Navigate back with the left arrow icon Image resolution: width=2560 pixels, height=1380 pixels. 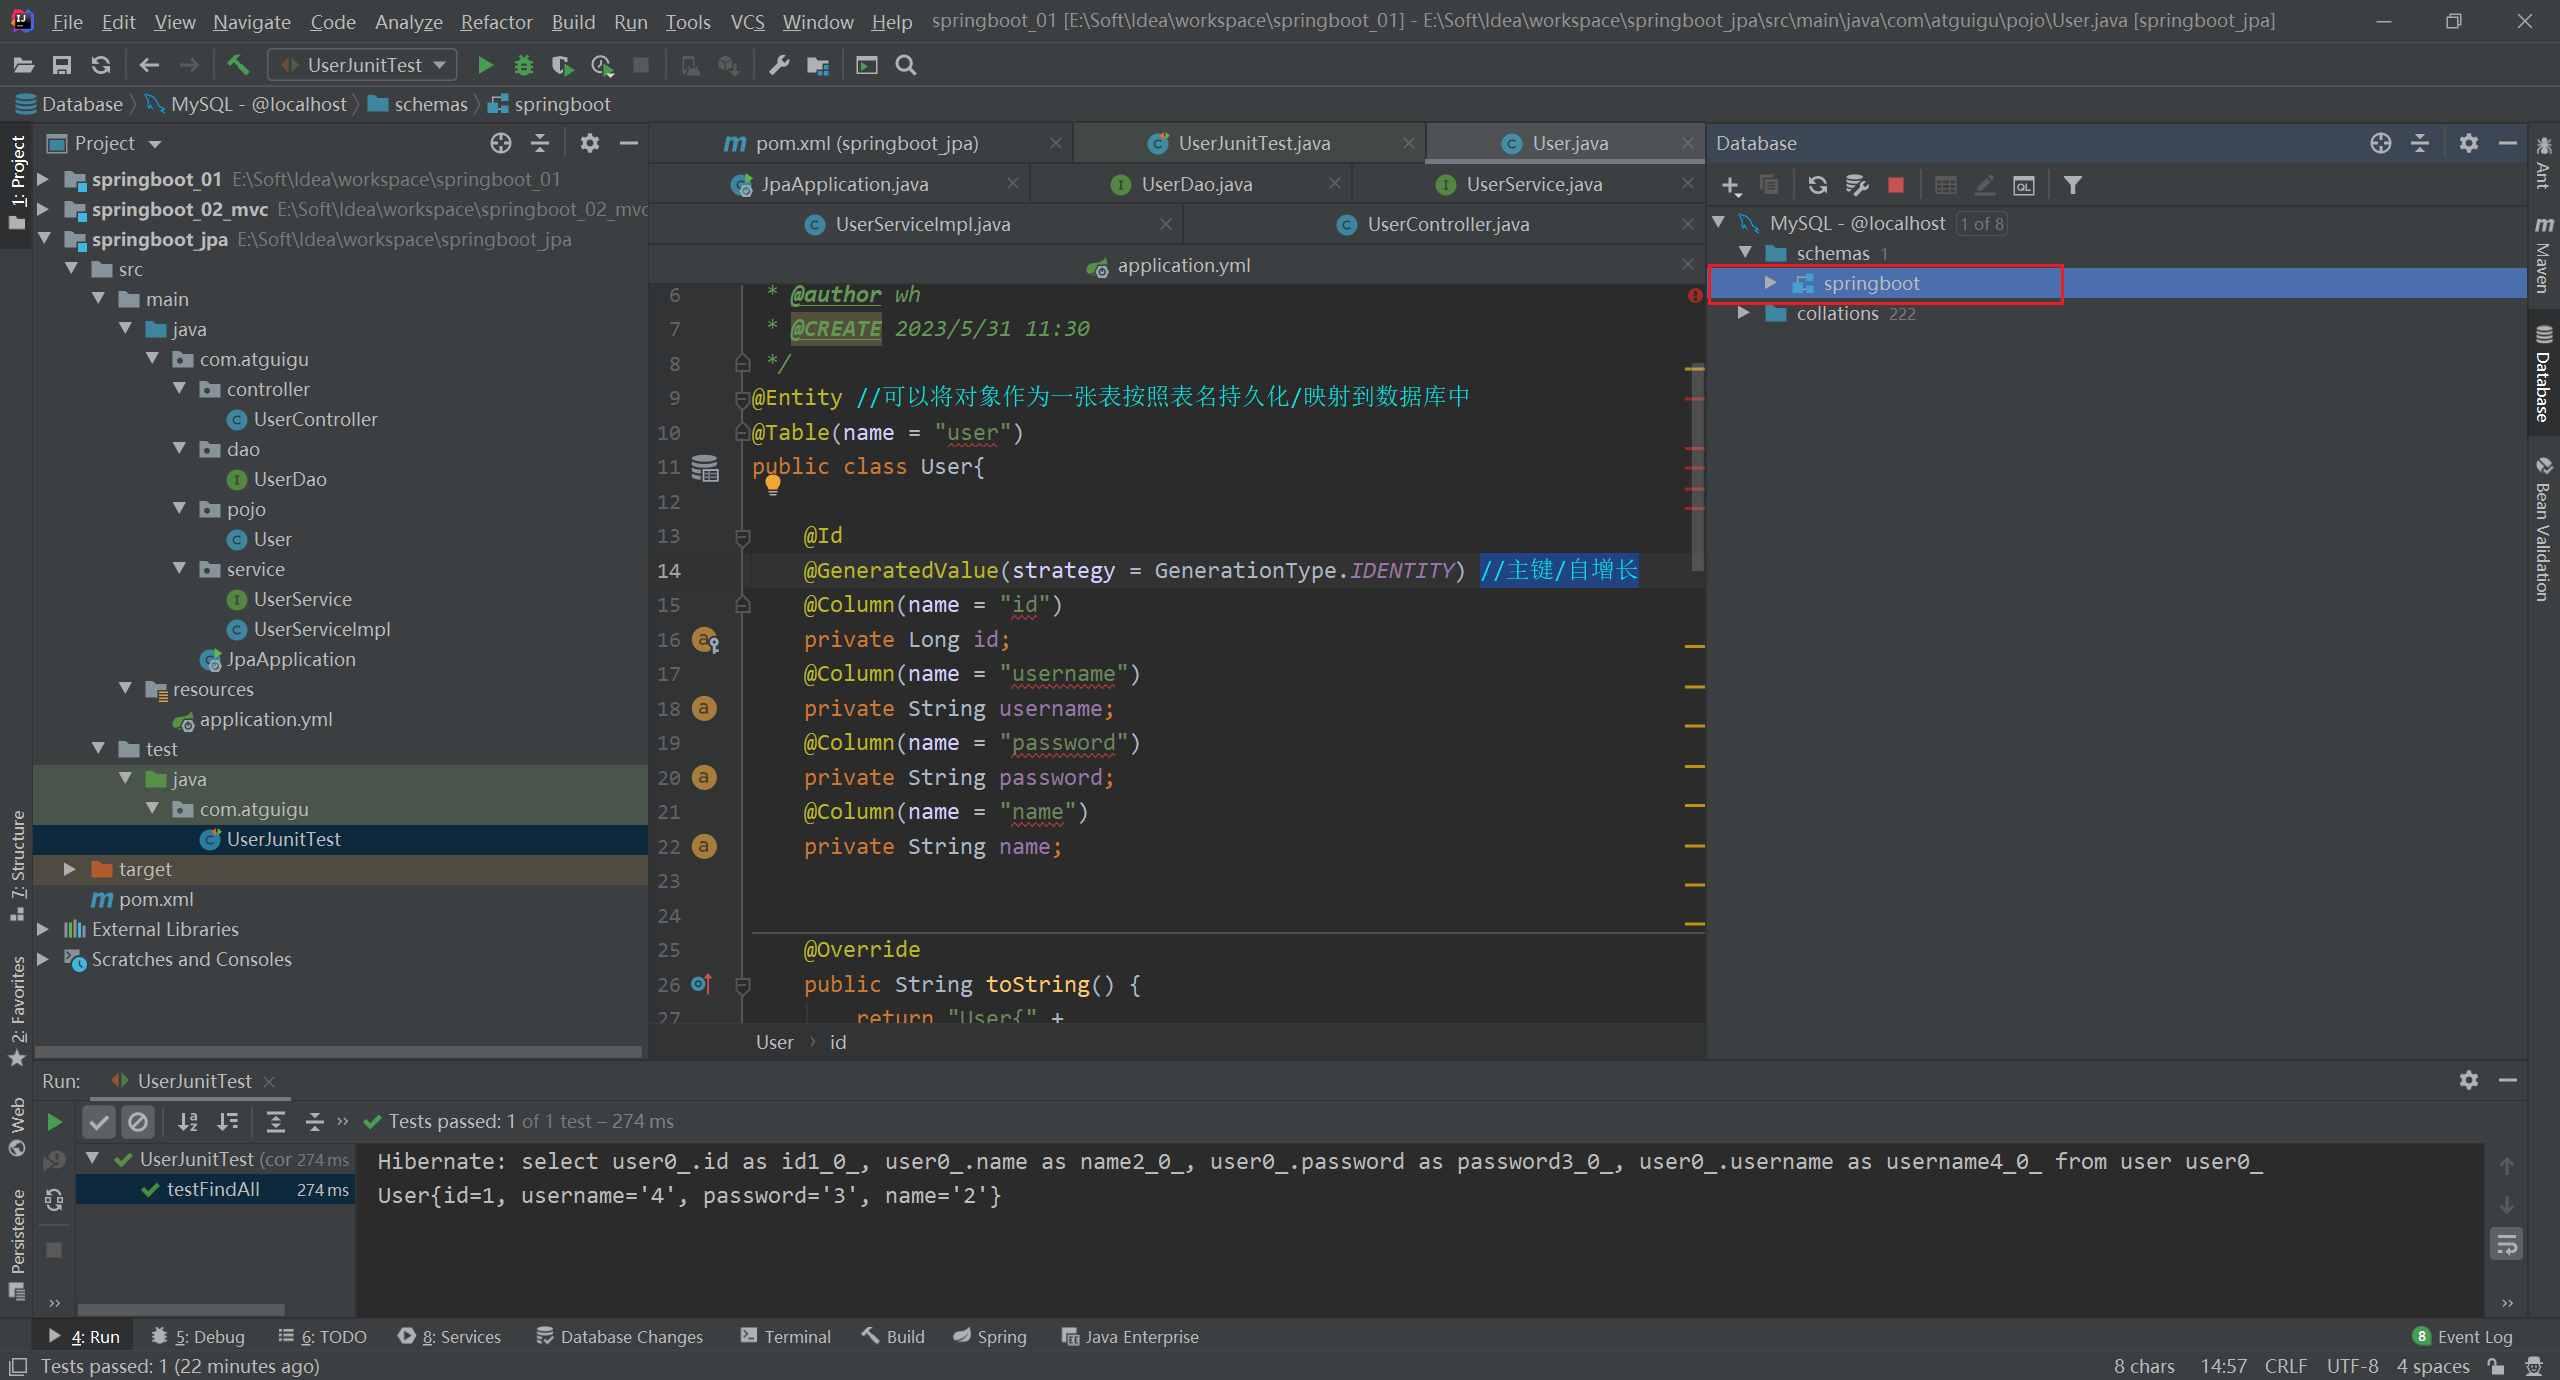149,65
